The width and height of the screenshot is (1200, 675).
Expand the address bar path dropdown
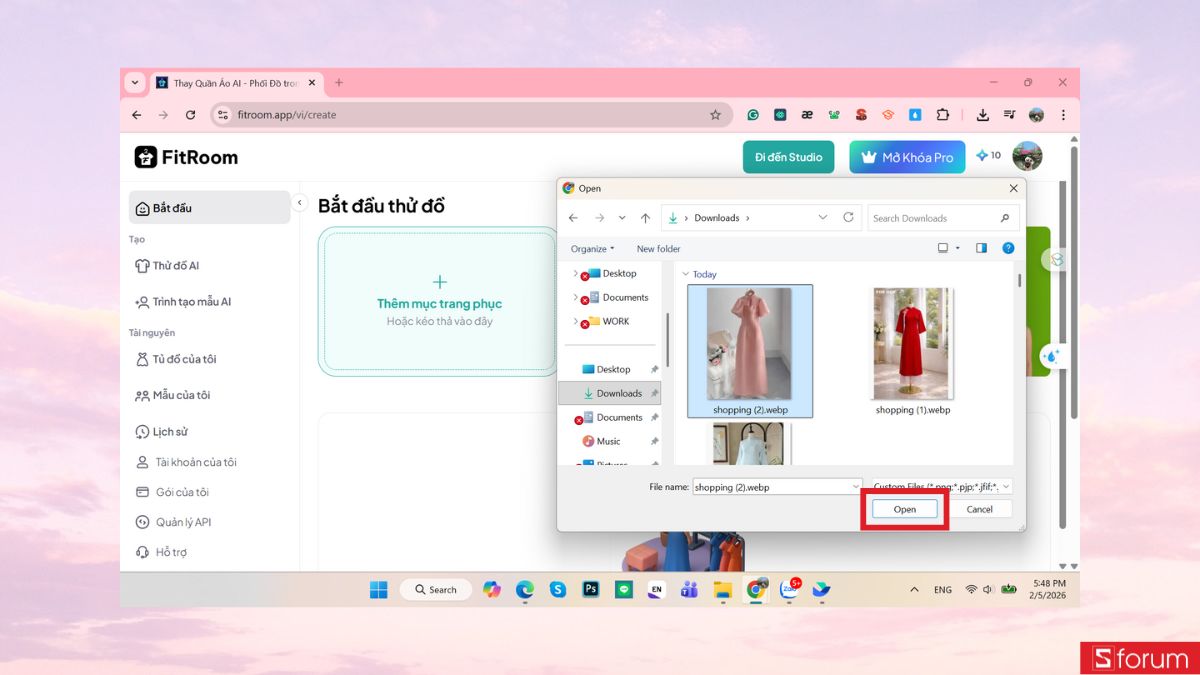(823, 218)
